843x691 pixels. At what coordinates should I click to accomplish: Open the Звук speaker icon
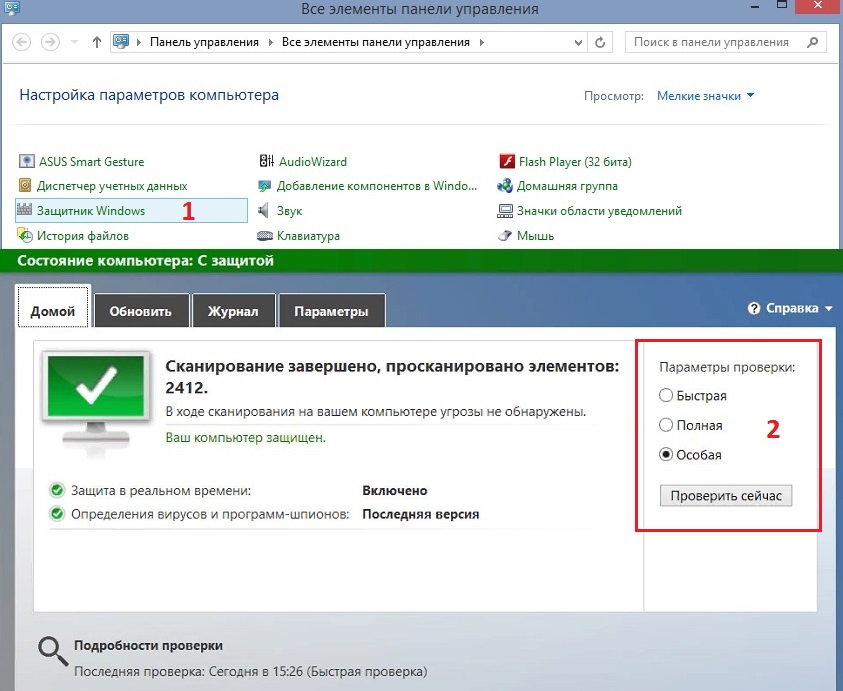pyautogui.click(x=263, y=210)
